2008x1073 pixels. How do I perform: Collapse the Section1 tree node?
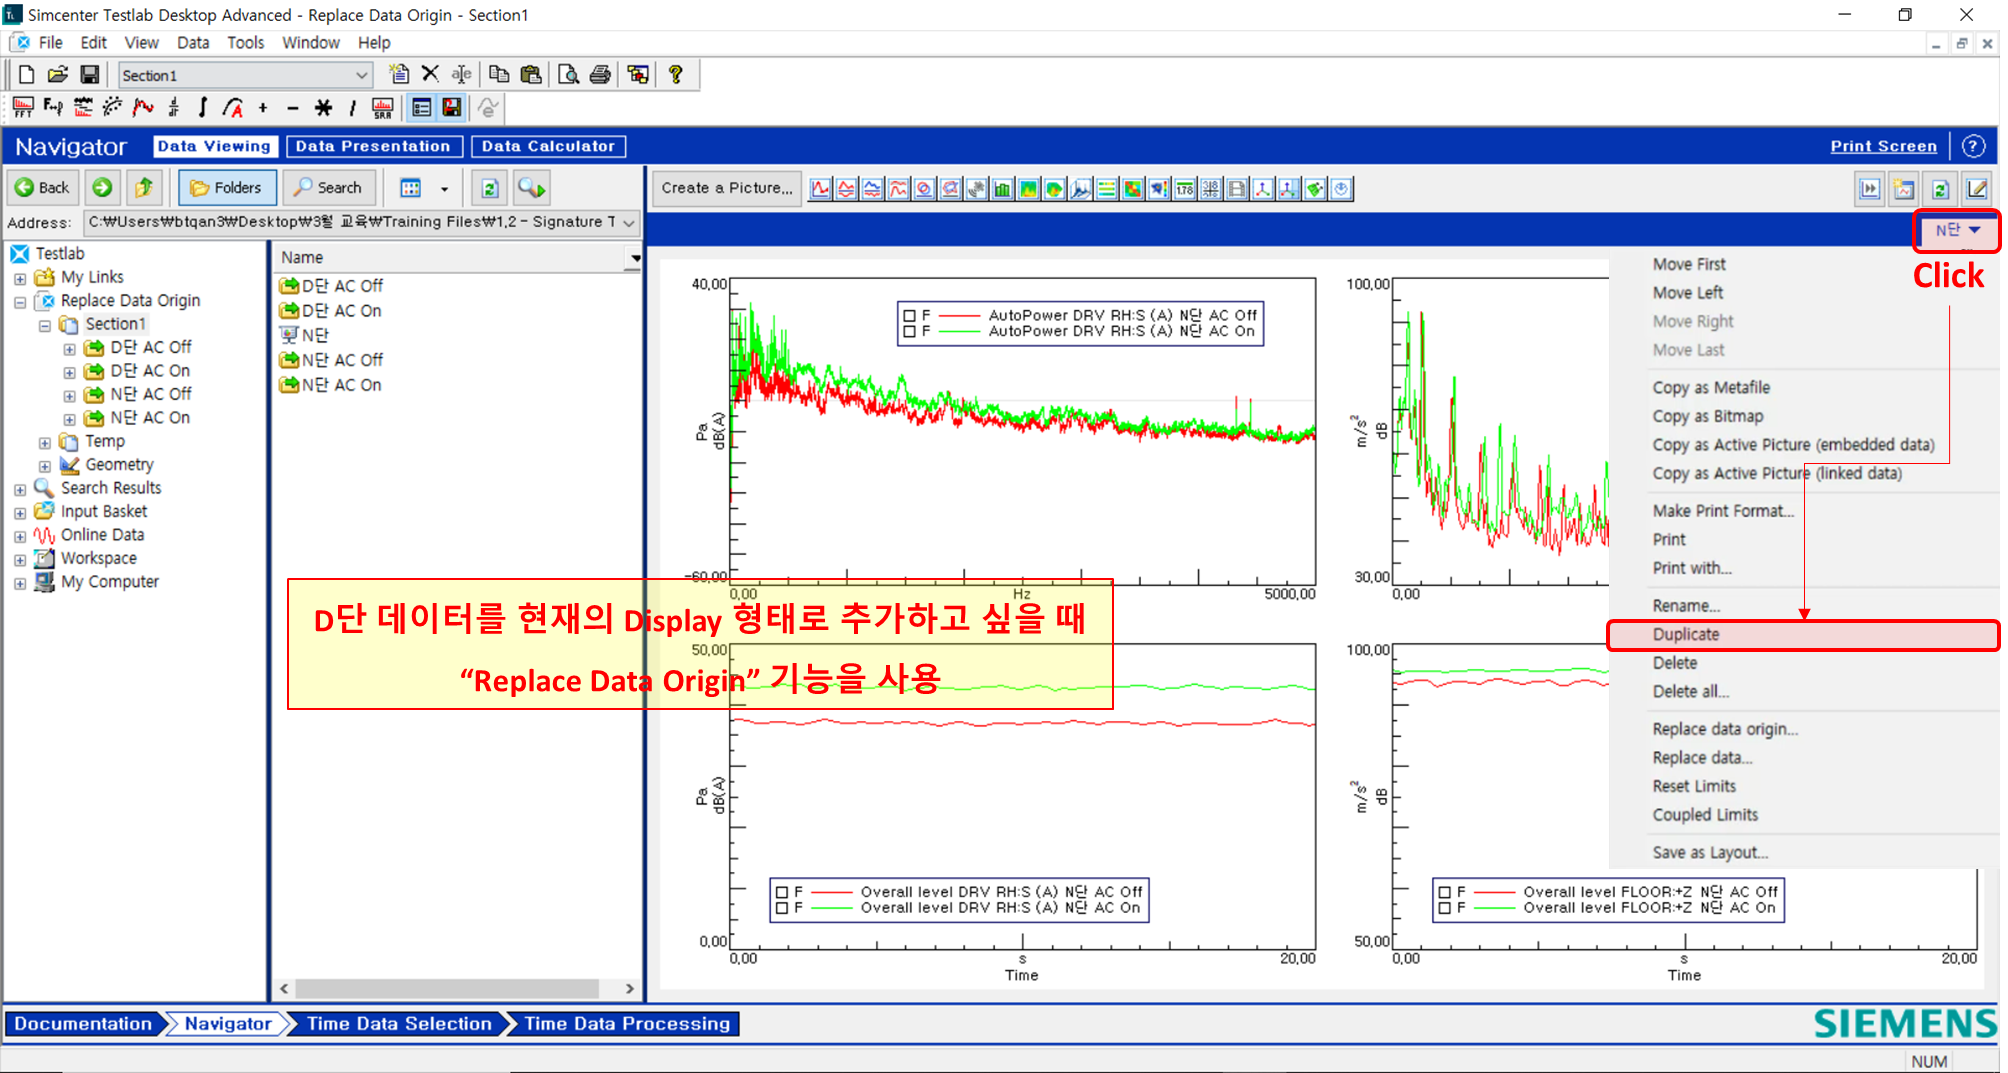(x=45, y=325)
